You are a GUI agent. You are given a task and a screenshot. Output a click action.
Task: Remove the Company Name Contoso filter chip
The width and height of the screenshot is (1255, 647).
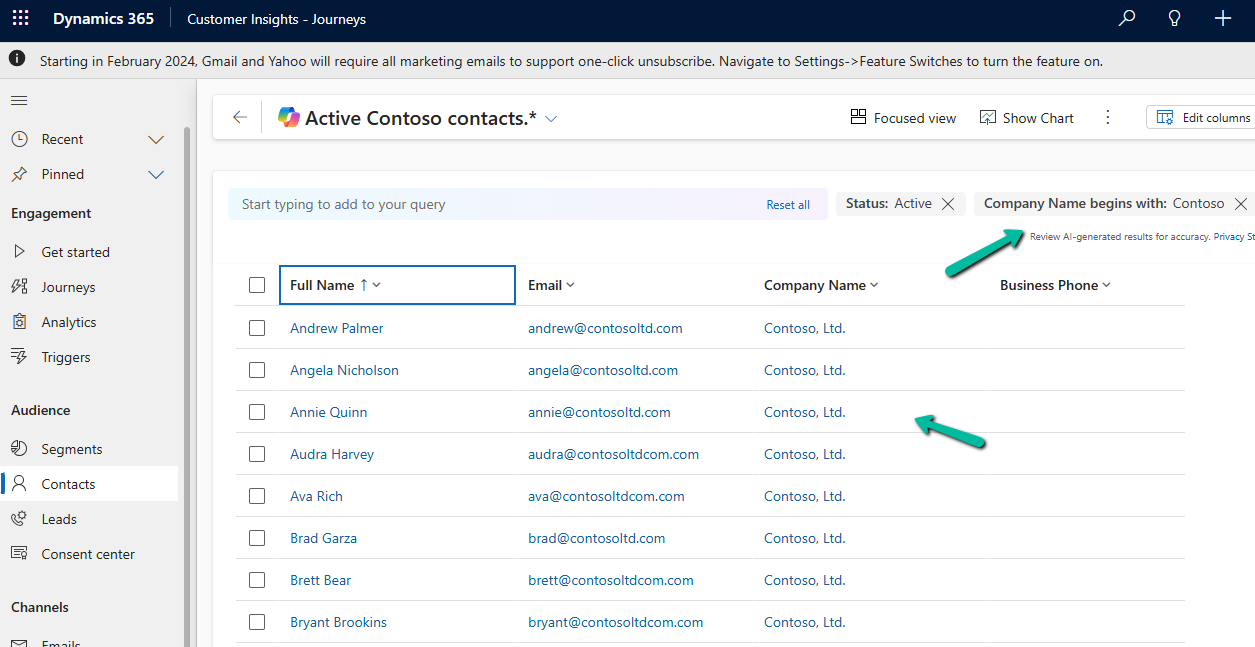pyautogui.click(x=1240, y=204)
